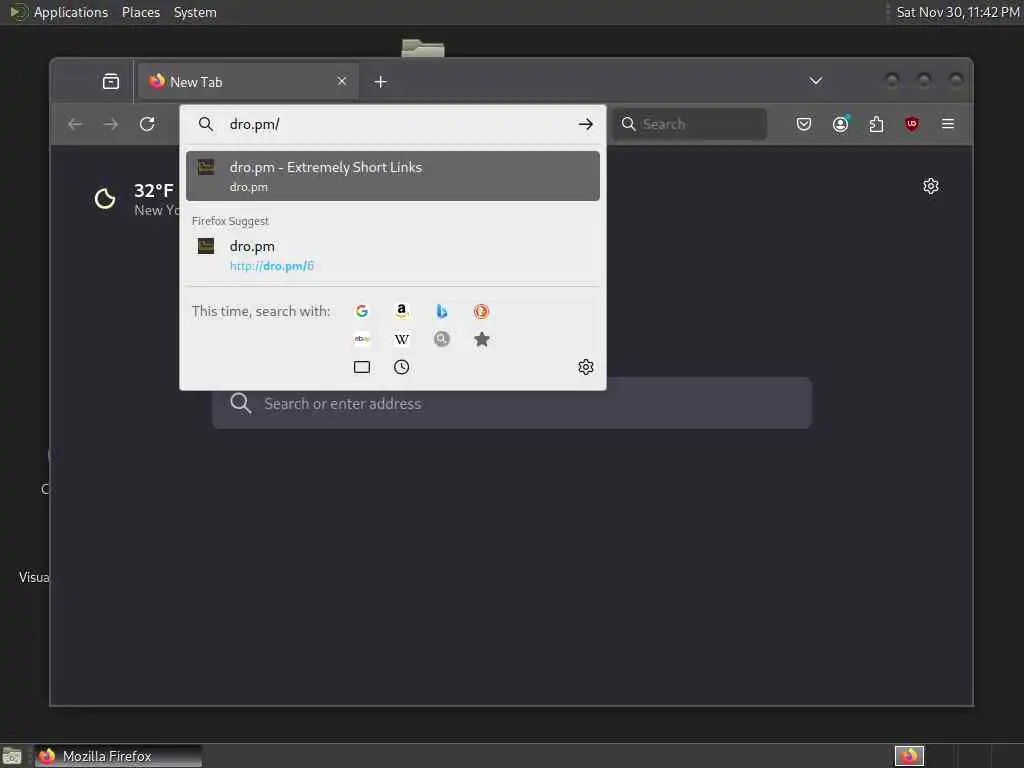The height and width of the screenshot is (768, 1024).
Task: Expand the list all tabs chevron
Action: pyautogui.click(x=816, y=81)
